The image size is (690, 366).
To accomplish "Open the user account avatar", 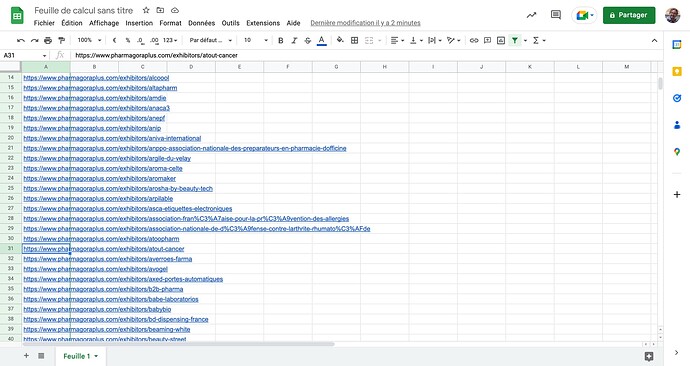I will (672, 15).
